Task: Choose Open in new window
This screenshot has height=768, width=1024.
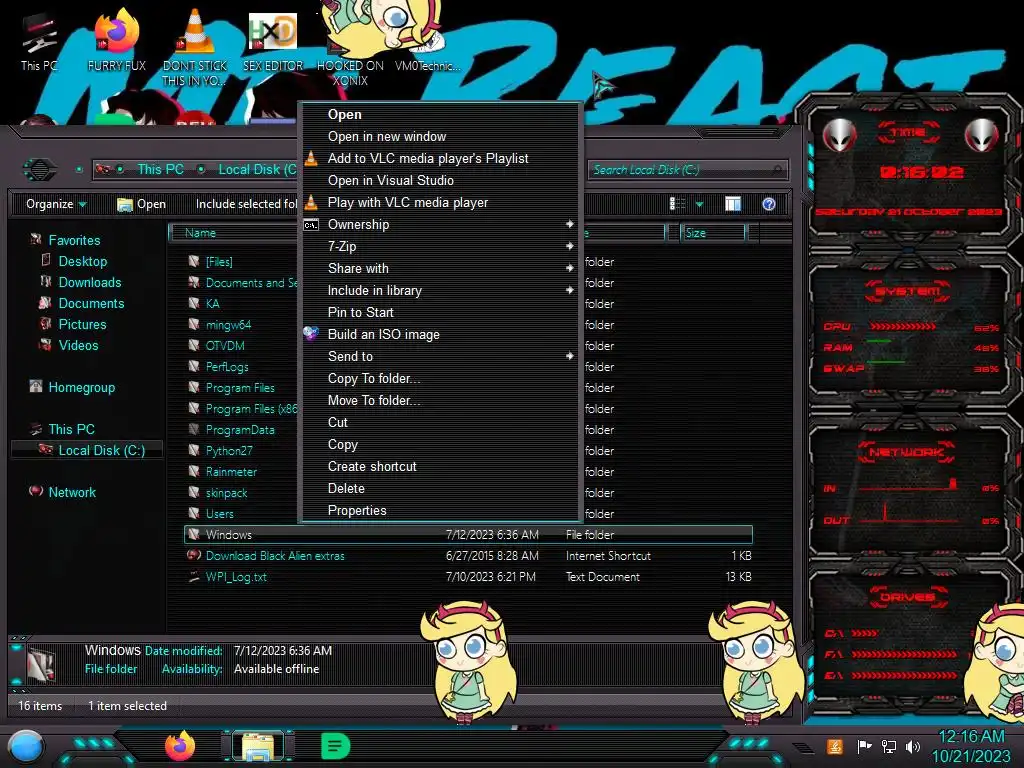Action: [x=440, y=136]
